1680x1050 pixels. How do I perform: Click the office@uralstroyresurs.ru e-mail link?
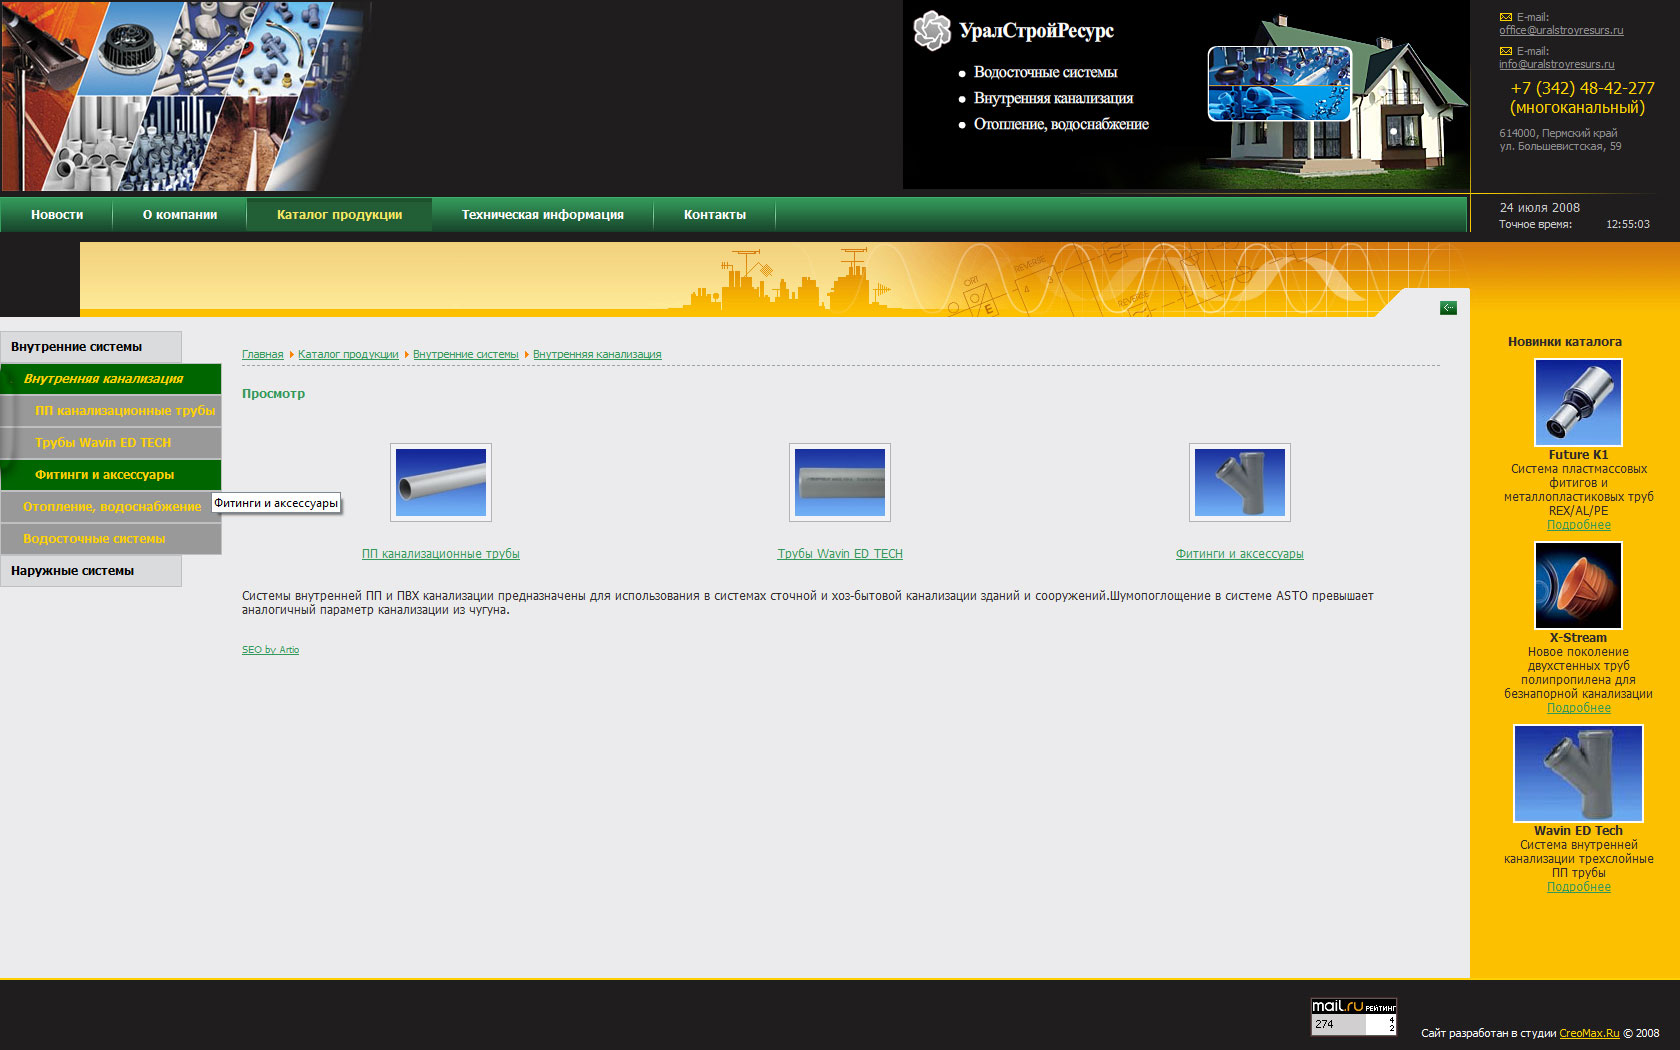coord(1561,31)
